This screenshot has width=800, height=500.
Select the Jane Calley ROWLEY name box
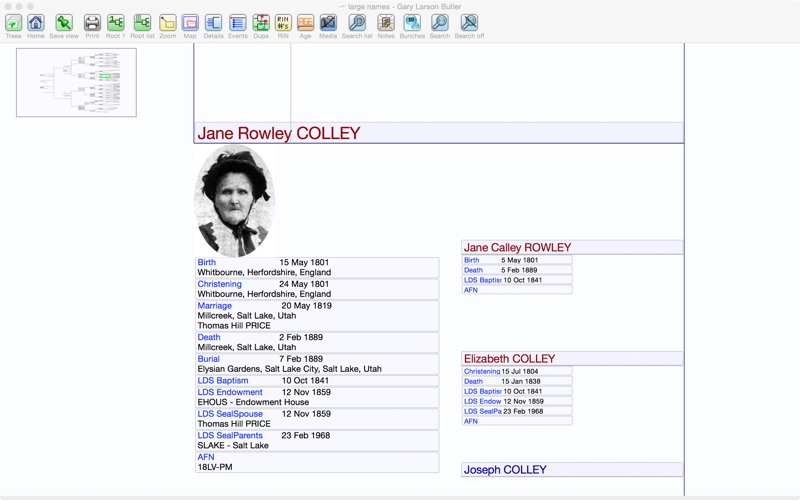click(x=572, y=247)
